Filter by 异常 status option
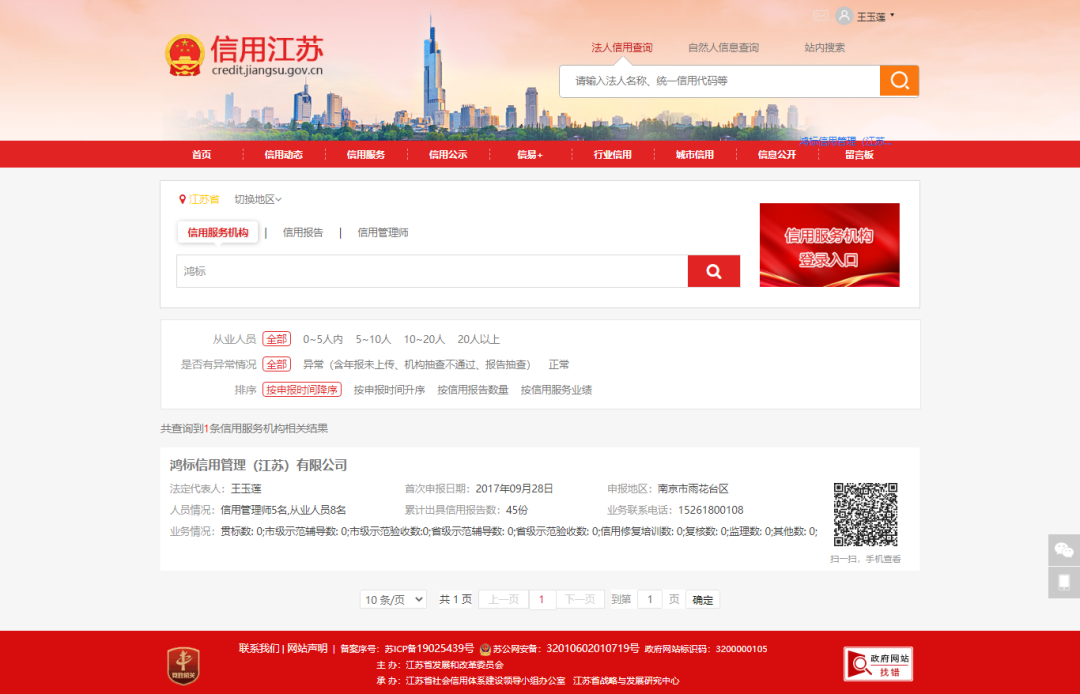The height and width of the screenshot is (694, 1080). point(417,365)
